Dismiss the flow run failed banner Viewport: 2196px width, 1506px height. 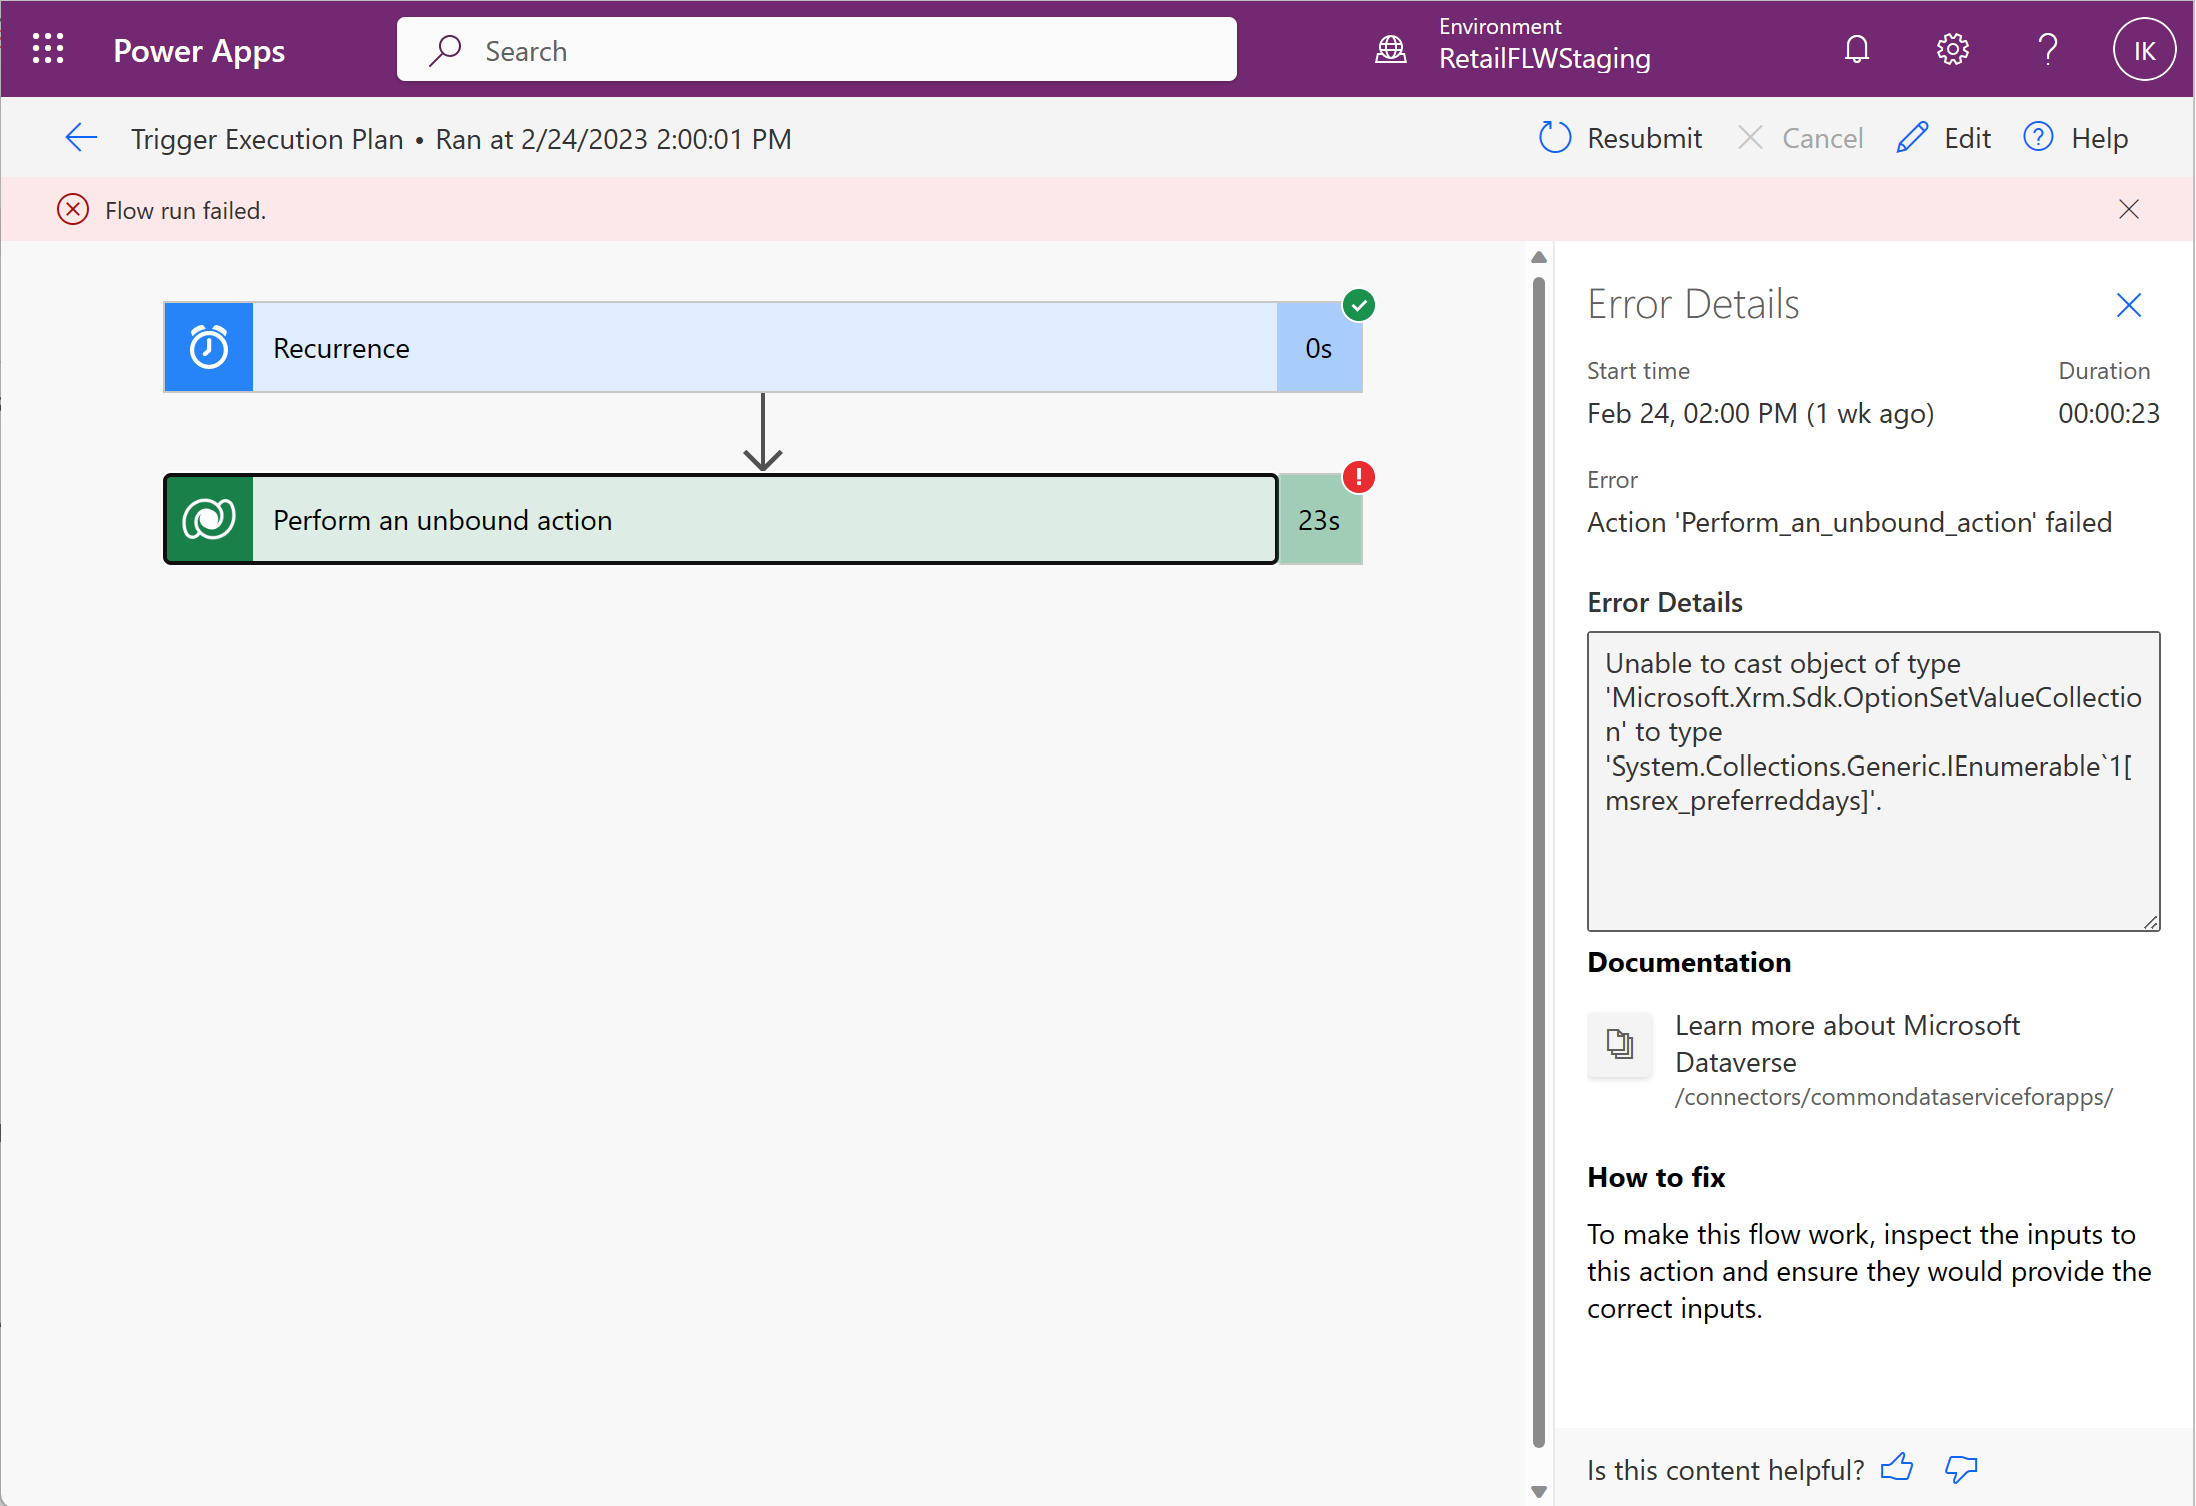click(x=2133, y=208)
